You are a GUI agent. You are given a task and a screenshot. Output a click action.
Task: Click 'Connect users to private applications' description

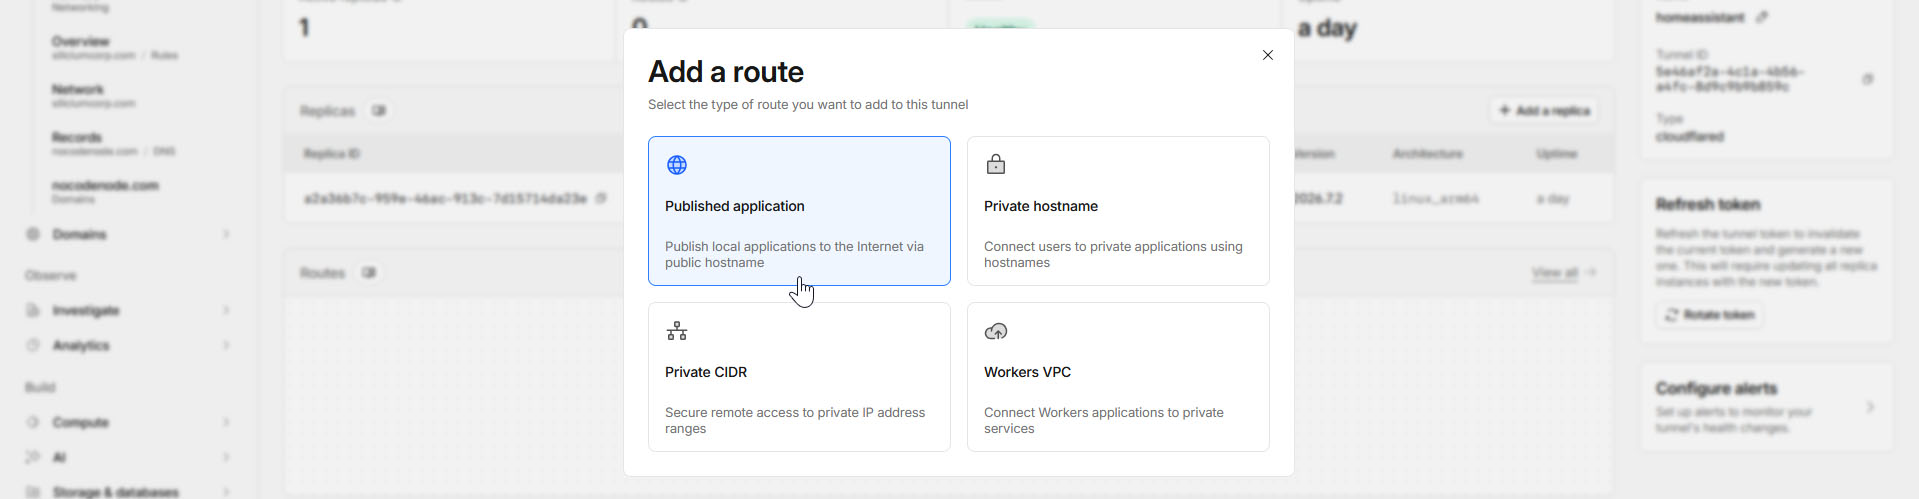[x=1113, y=254]
